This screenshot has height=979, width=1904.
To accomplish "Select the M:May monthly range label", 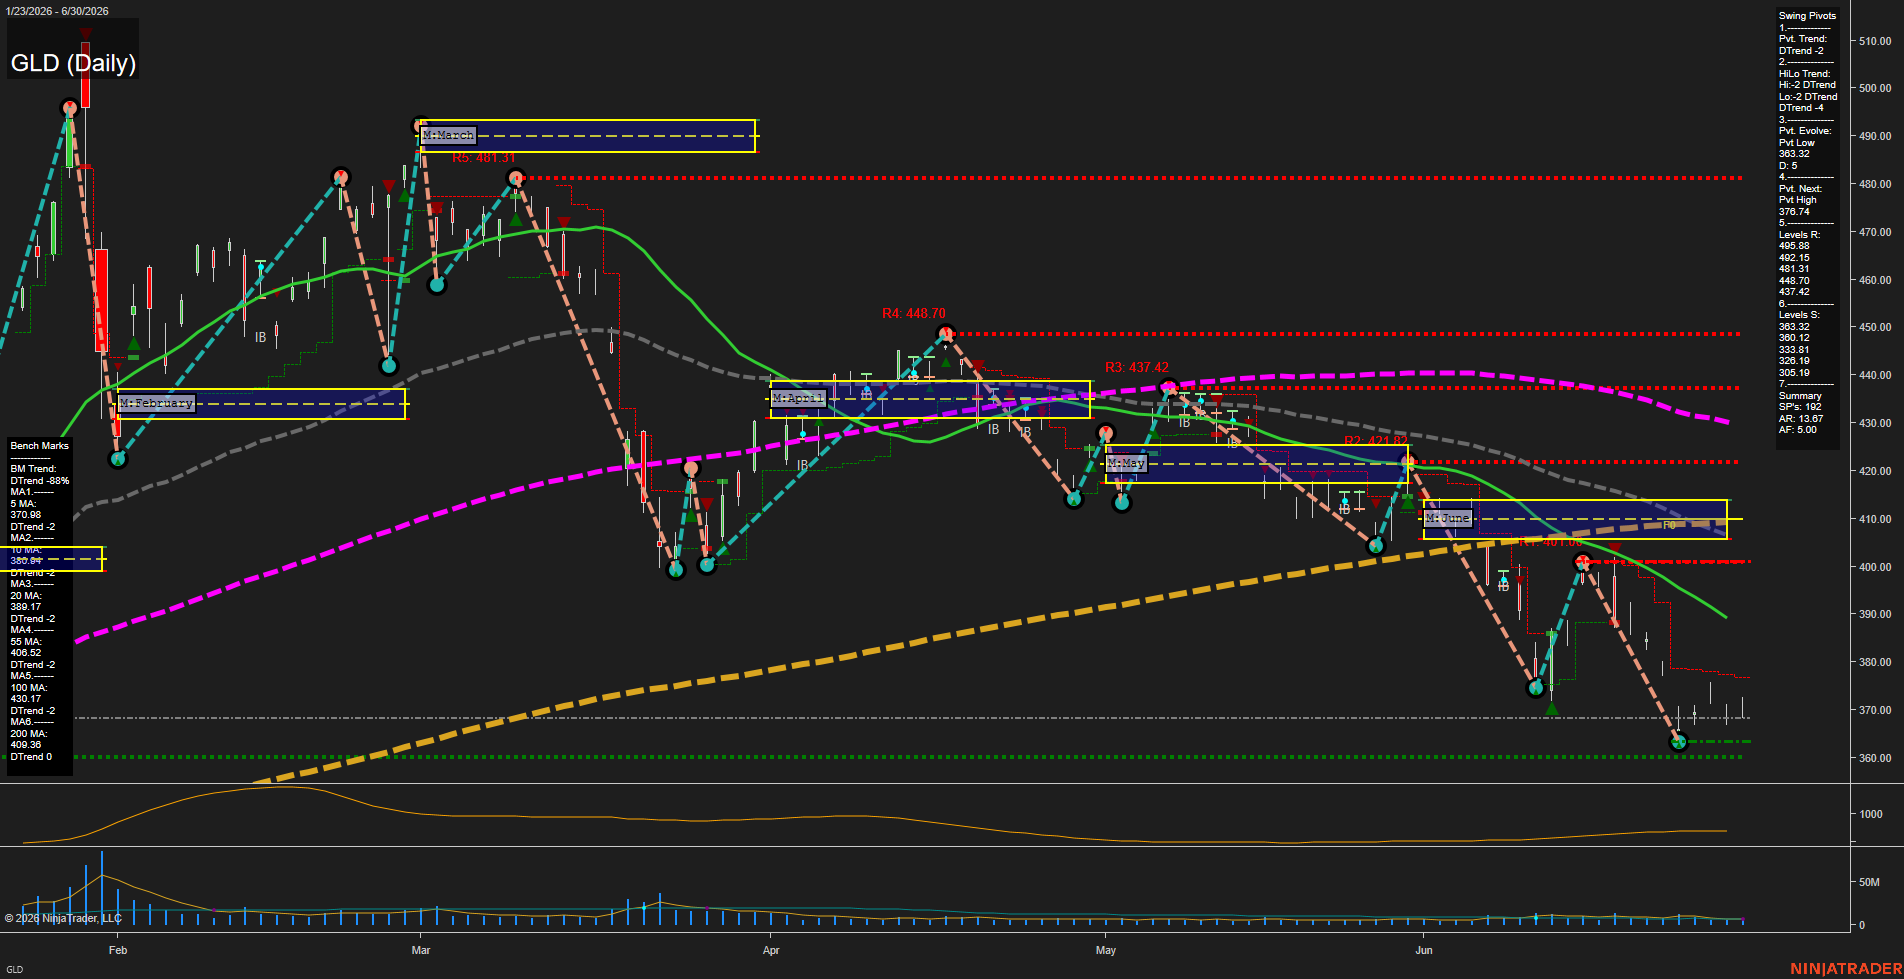I will point(1126,464).
